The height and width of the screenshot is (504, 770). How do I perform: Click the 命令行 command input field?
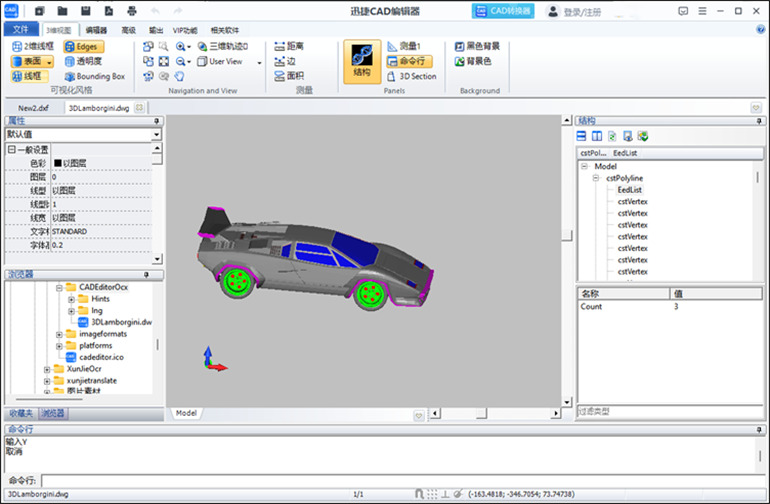pos(400,481)
